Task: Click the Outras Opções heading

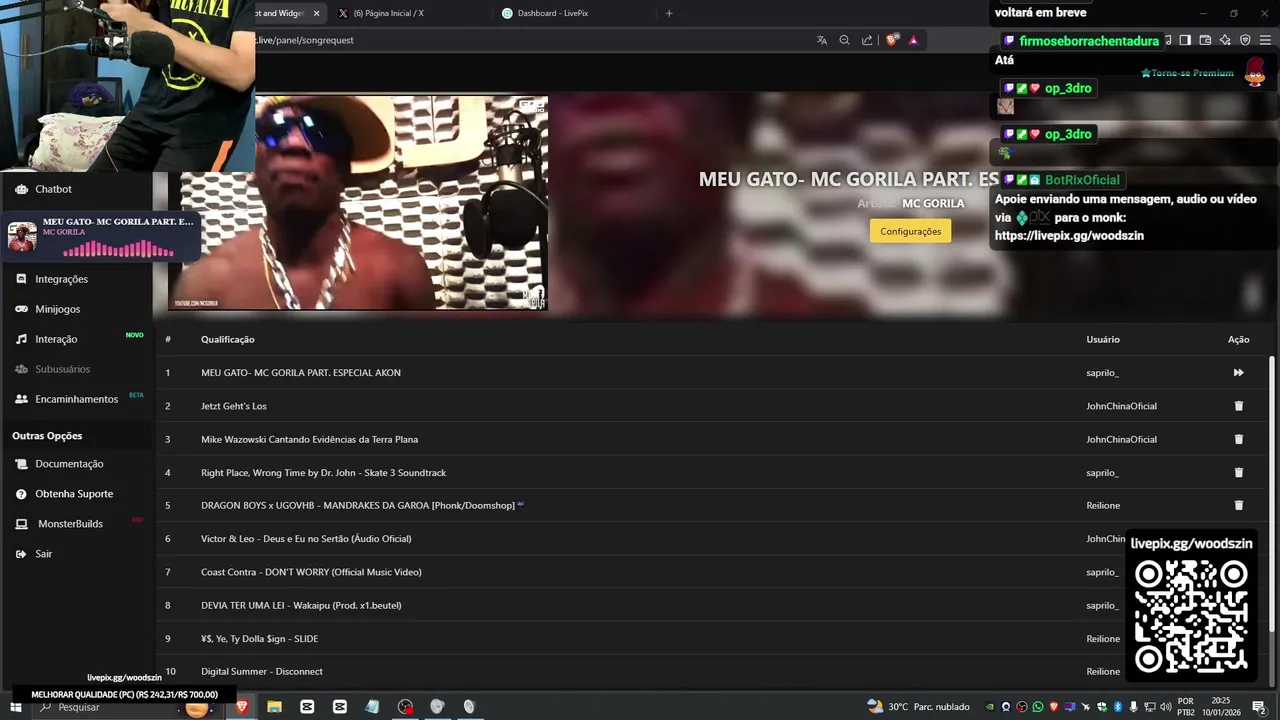Action: 47,436
